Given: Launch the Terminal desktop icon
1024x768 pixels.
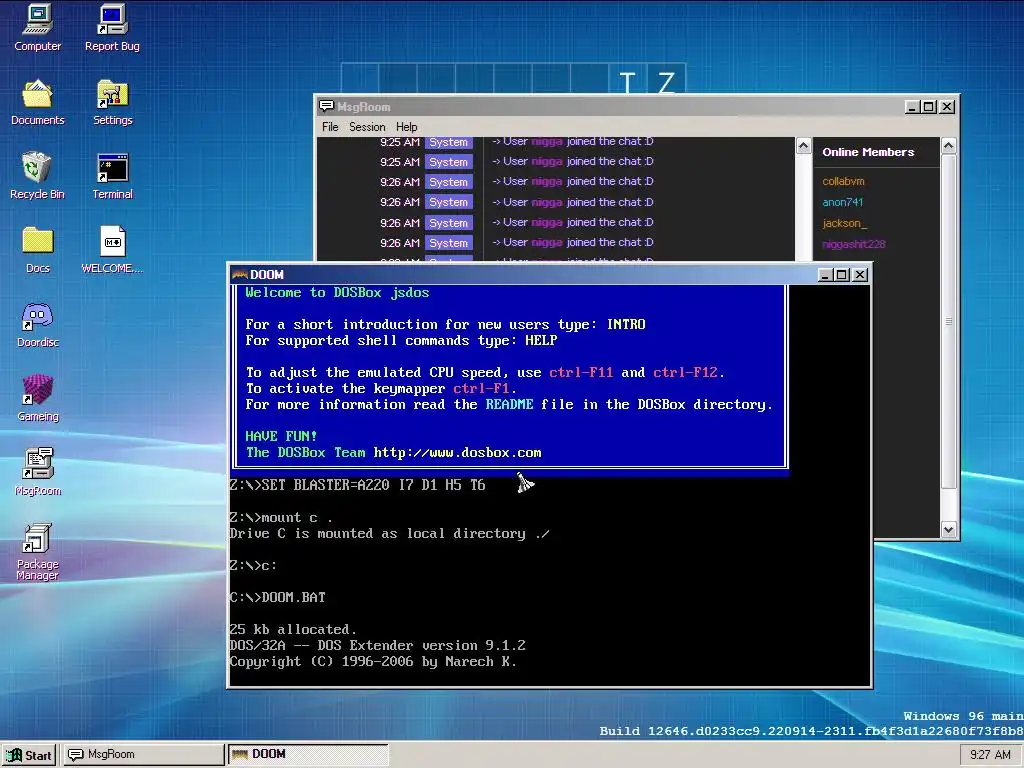Looking at the screenshot, I should pos(112,176).
